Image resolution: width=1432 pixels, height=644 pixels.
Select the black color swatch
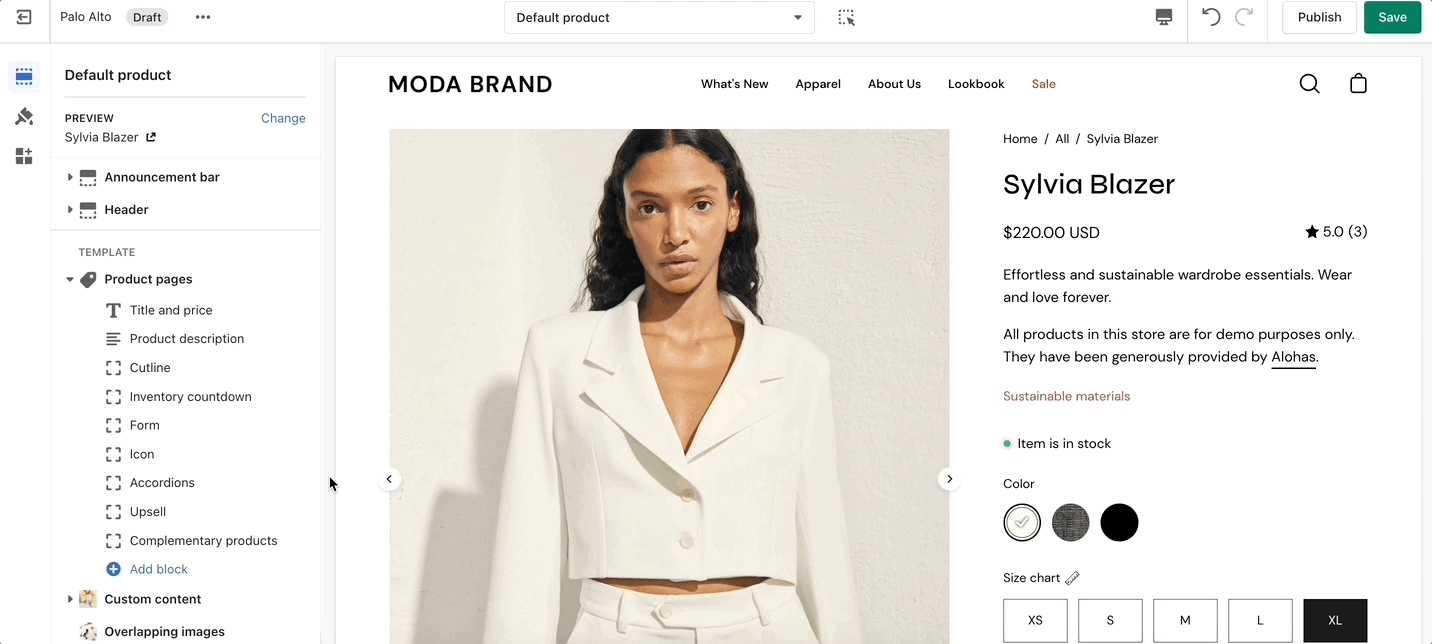point(1119,522)
